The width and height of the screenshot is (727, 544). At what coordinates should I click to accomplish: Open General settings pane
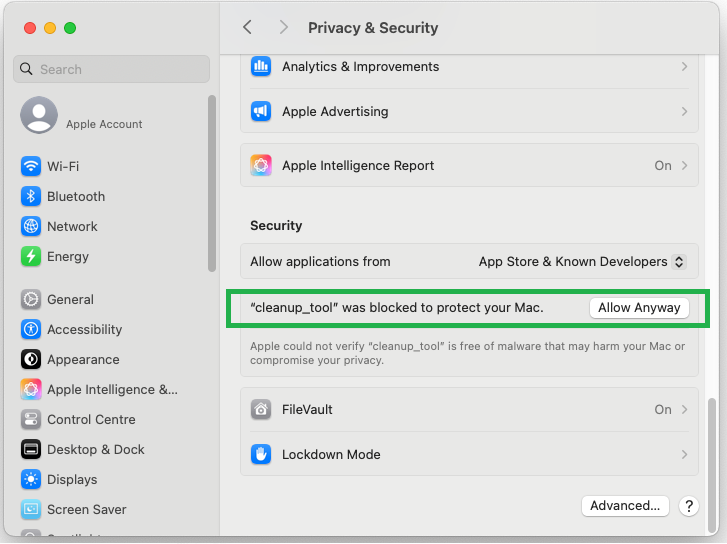tap(70, 300)
